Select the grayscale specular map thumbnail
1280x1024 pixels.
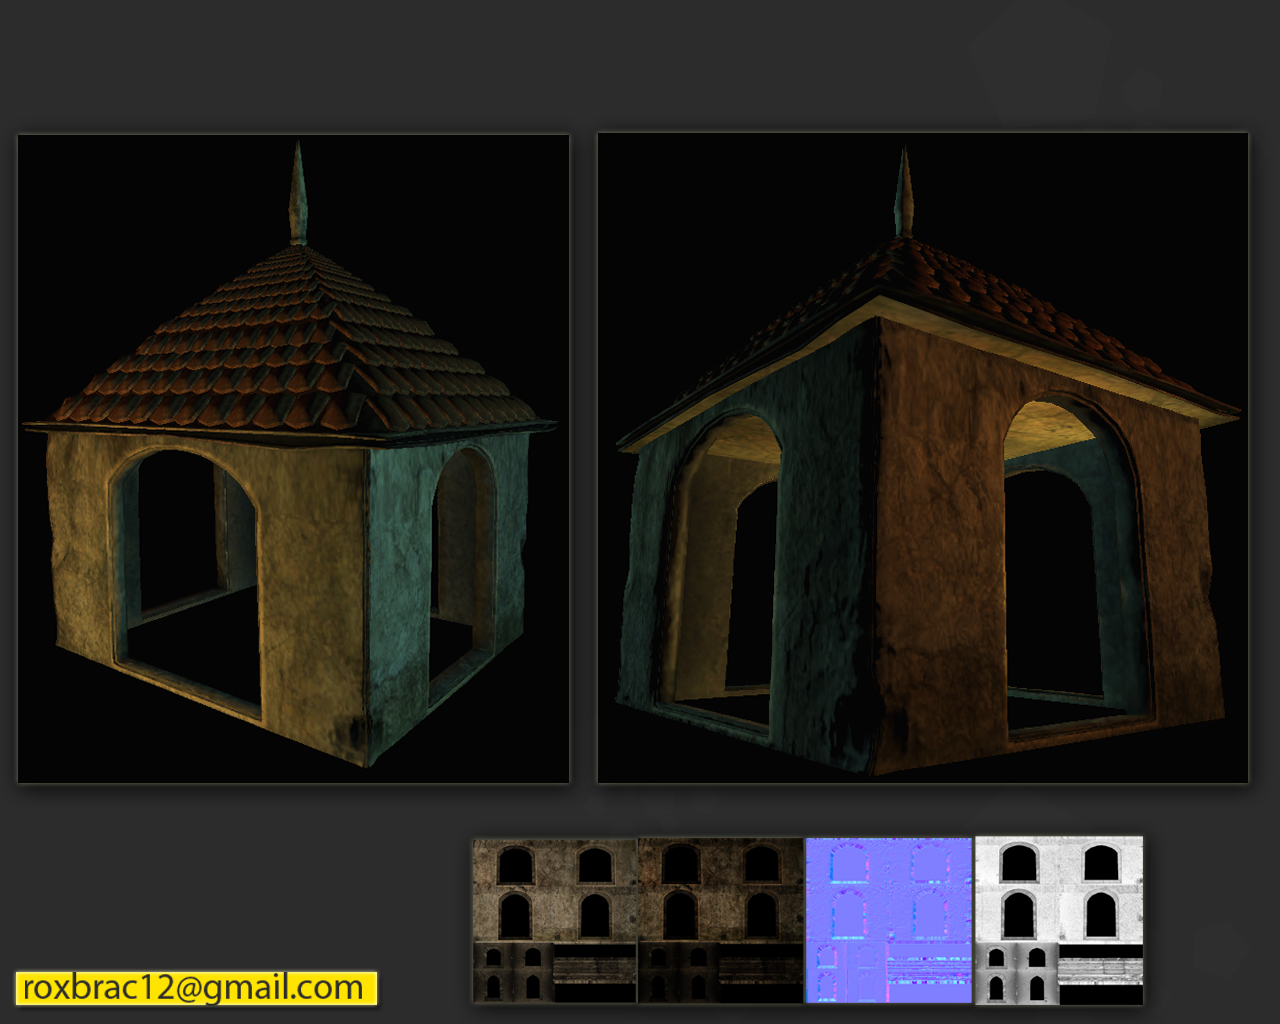[x=1059, y=920]
